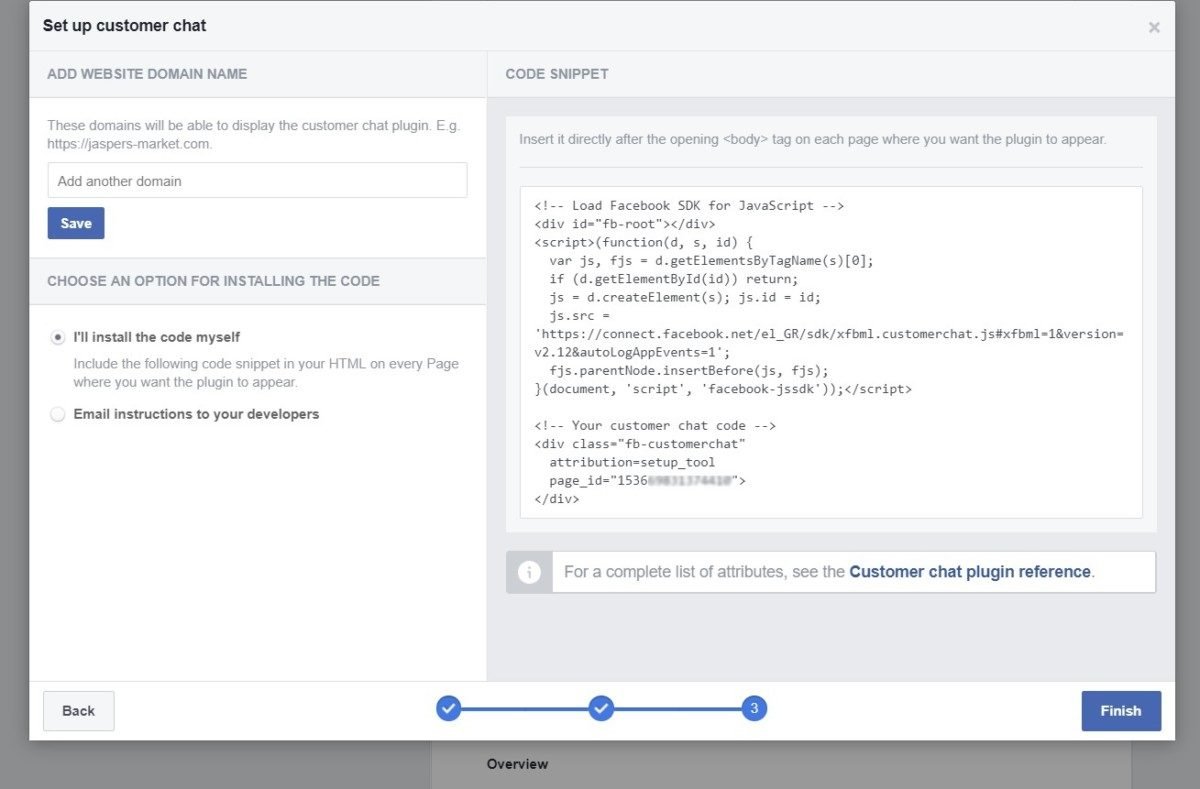Finish the customer chat setup
The height and width of the screenshot is (789, 1200).
1121,711
